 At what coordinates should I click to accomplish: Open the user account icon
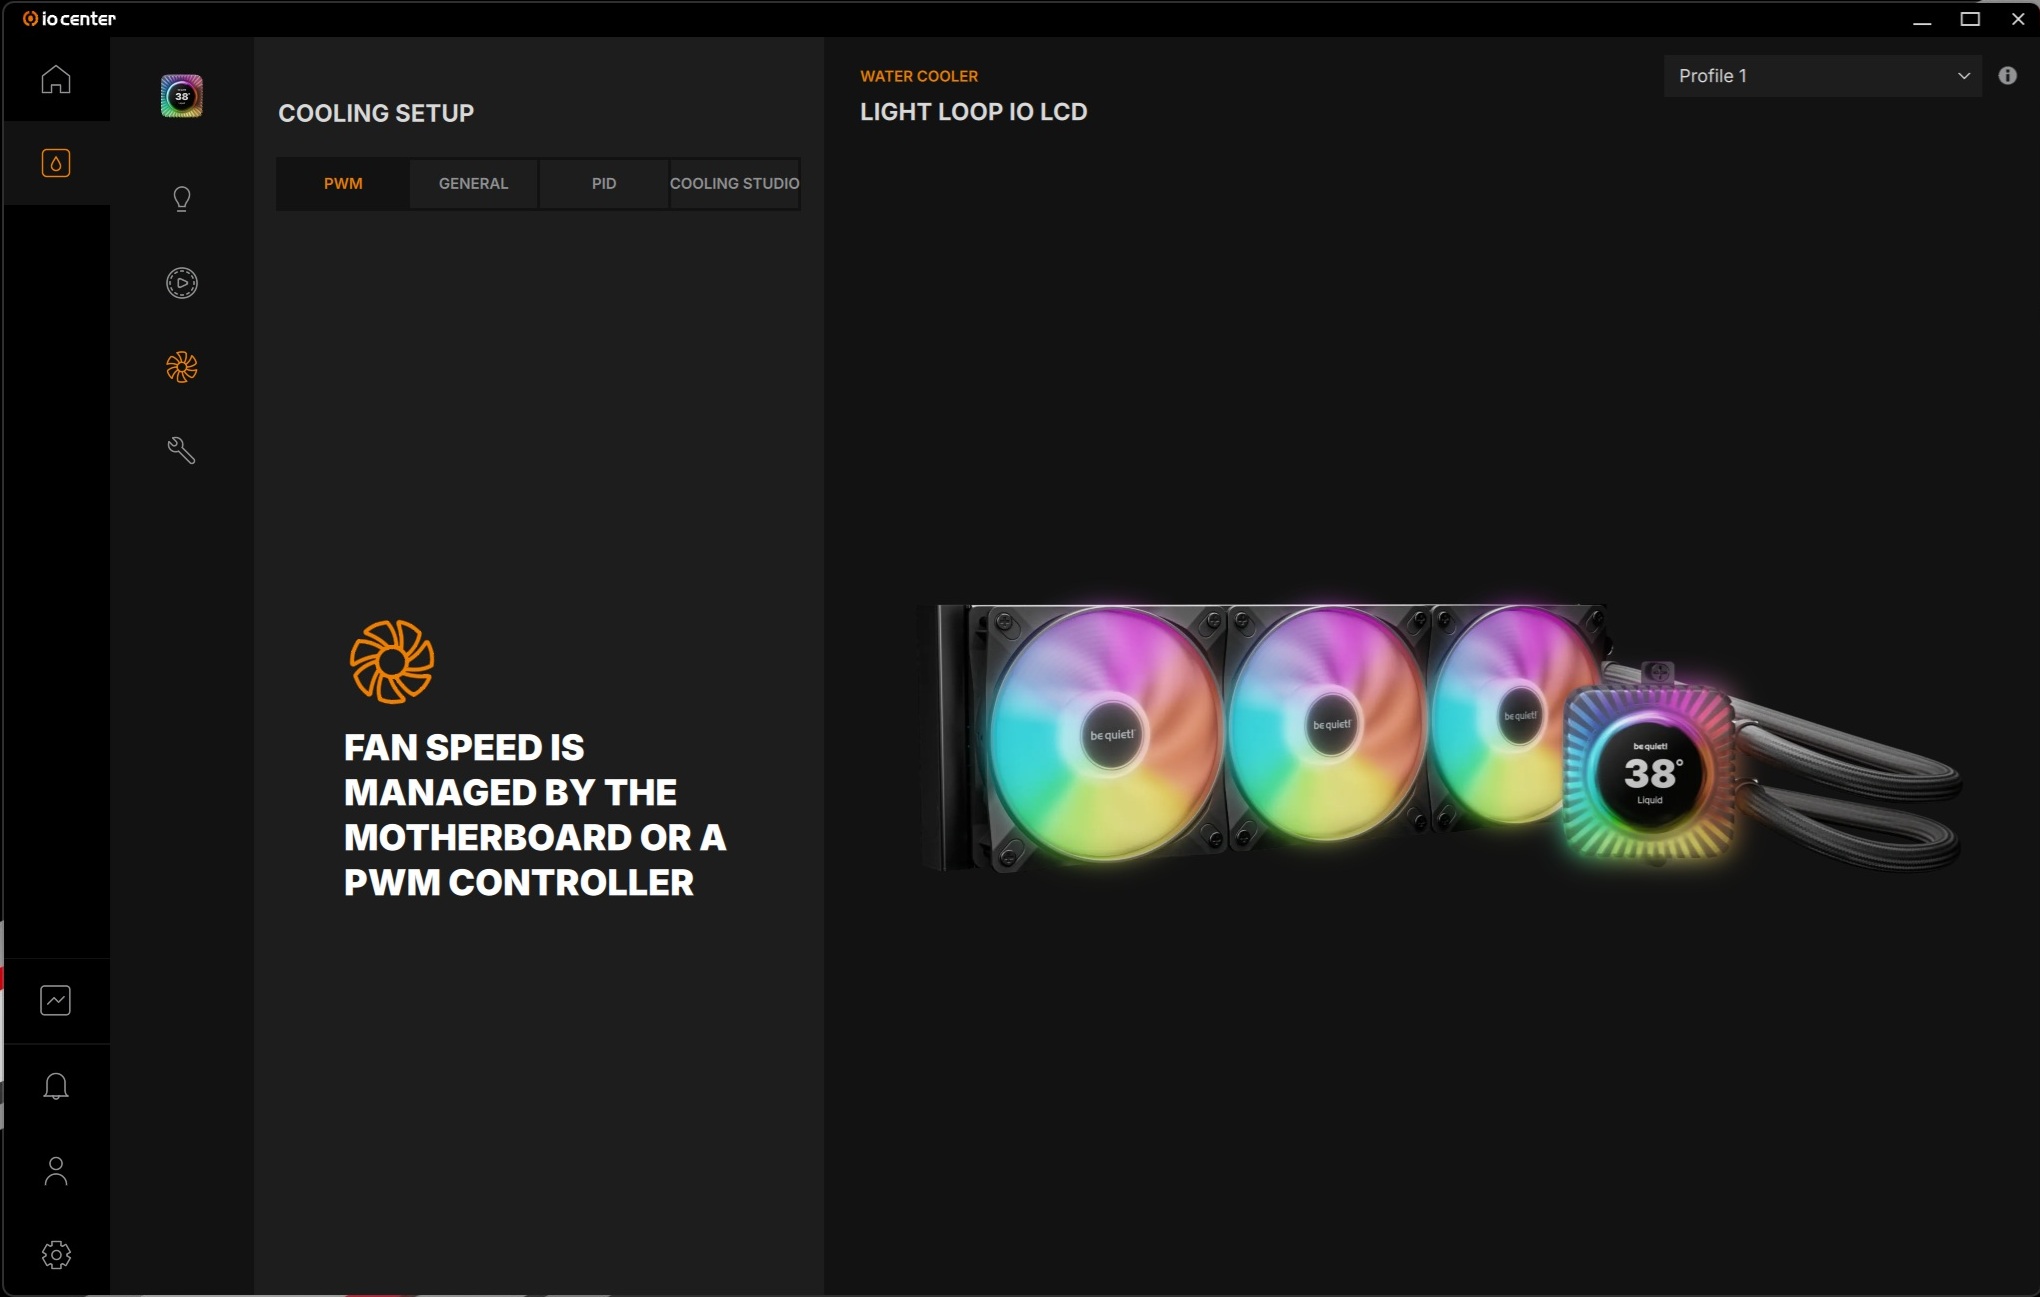point(56,1171)
